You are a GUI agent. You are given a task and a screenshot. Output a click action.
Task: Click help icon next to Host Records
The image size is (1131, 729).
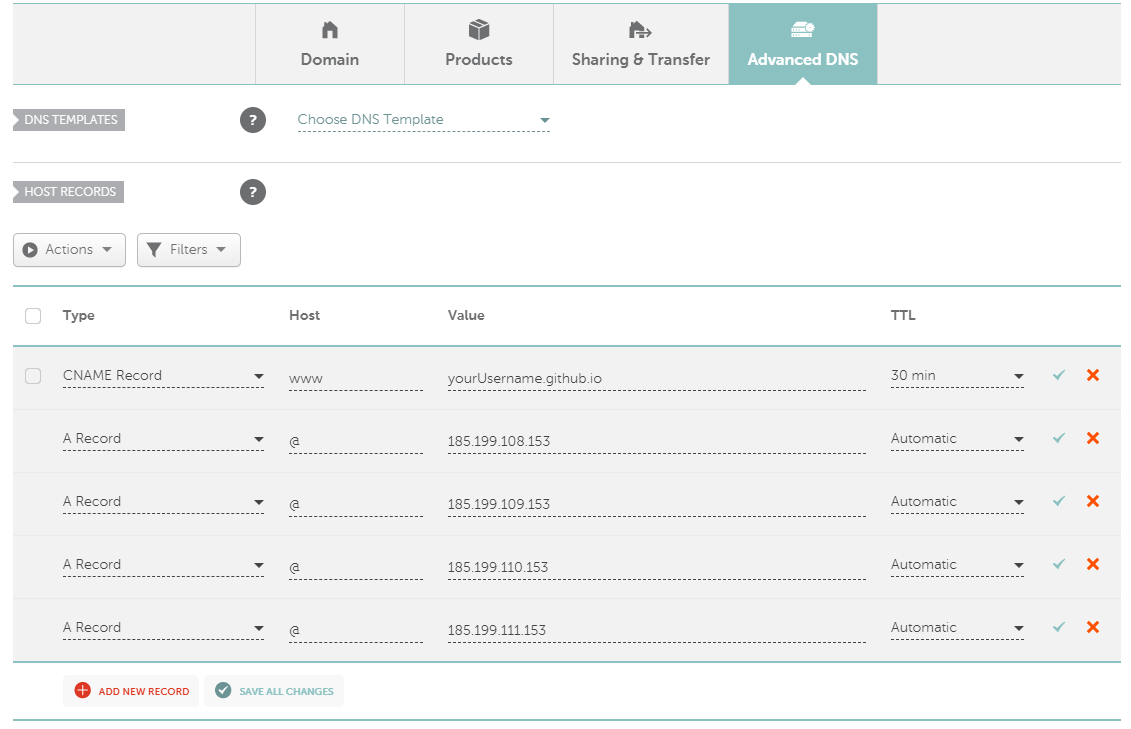[253, 192]
